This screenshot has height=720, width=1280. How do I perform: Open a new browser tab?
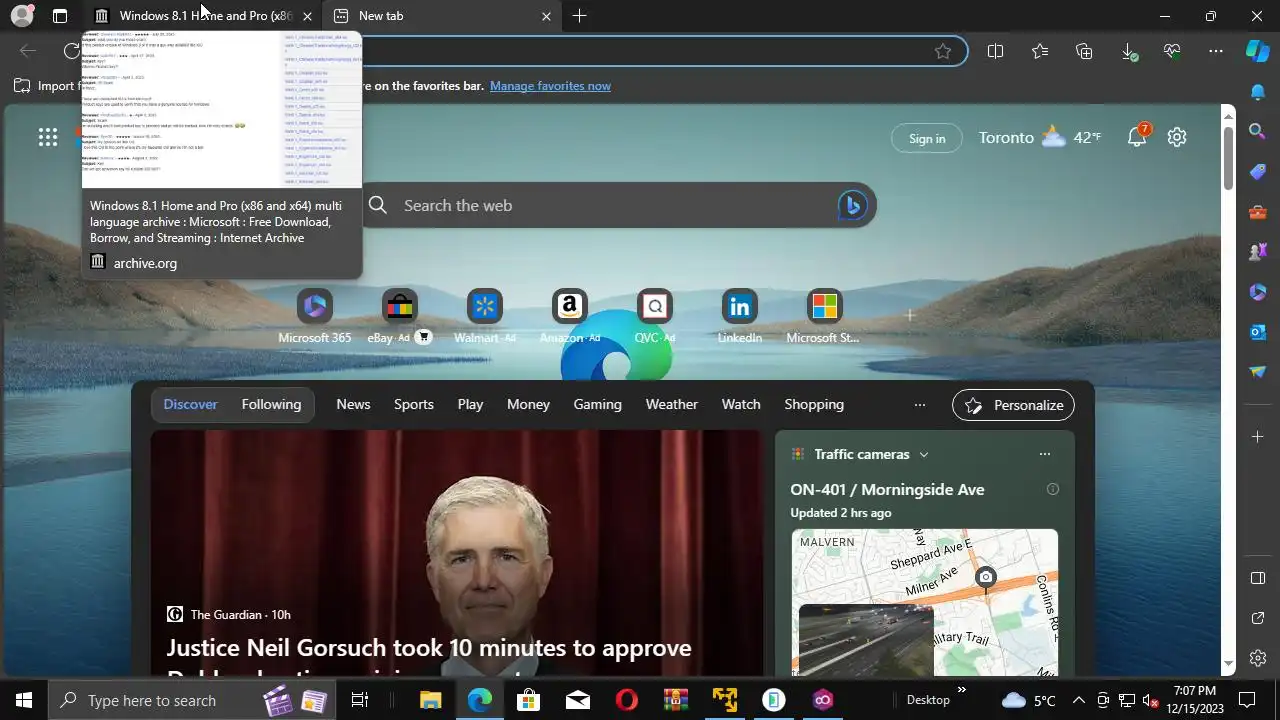(x=580, y=16)
